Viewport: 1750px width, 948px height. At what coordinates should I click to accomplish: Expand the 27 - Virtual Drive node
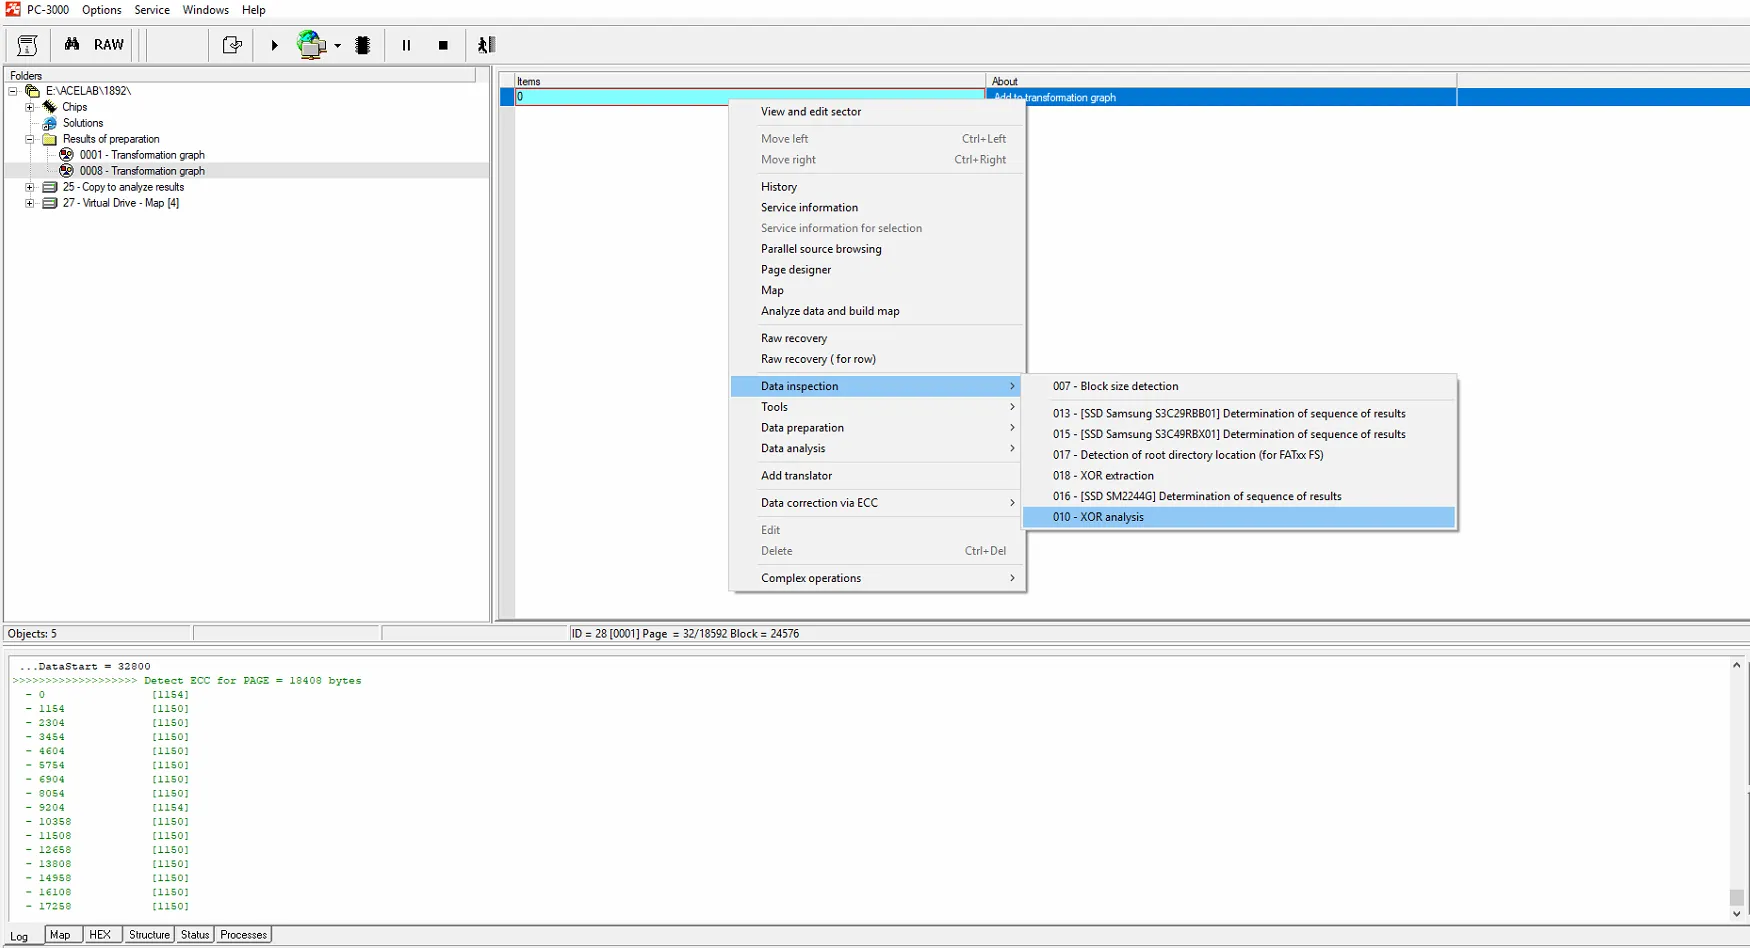(30, 203)
